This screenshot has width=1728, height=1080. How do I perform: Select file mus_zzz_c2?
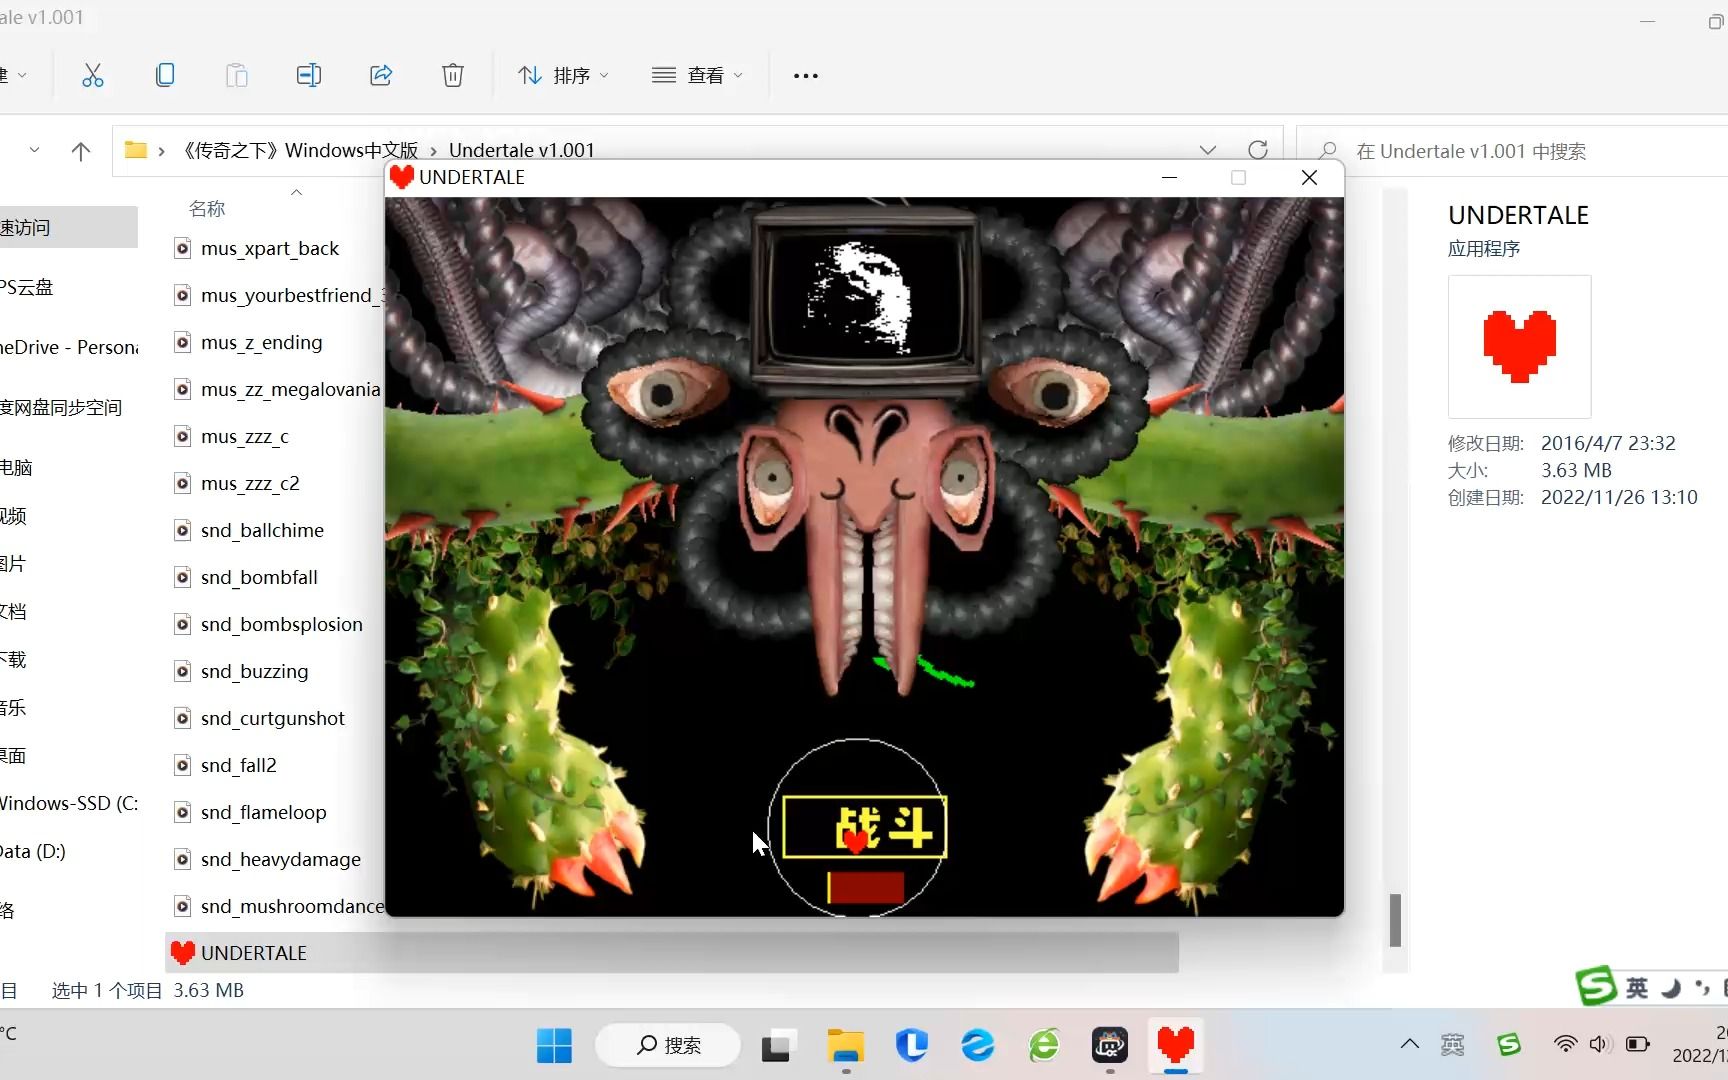pyautogui.click(x=250, y=483)
